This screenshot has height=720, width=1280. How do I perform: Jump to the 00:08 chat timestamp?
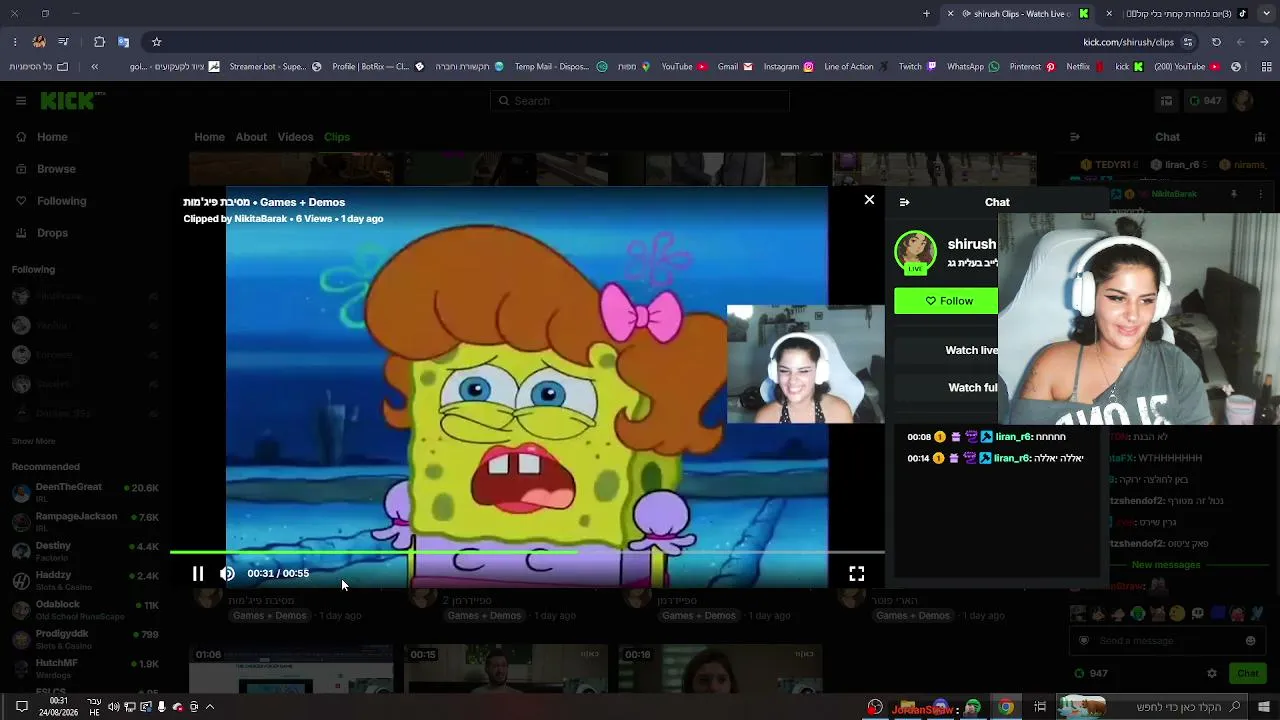pos(919,437)
